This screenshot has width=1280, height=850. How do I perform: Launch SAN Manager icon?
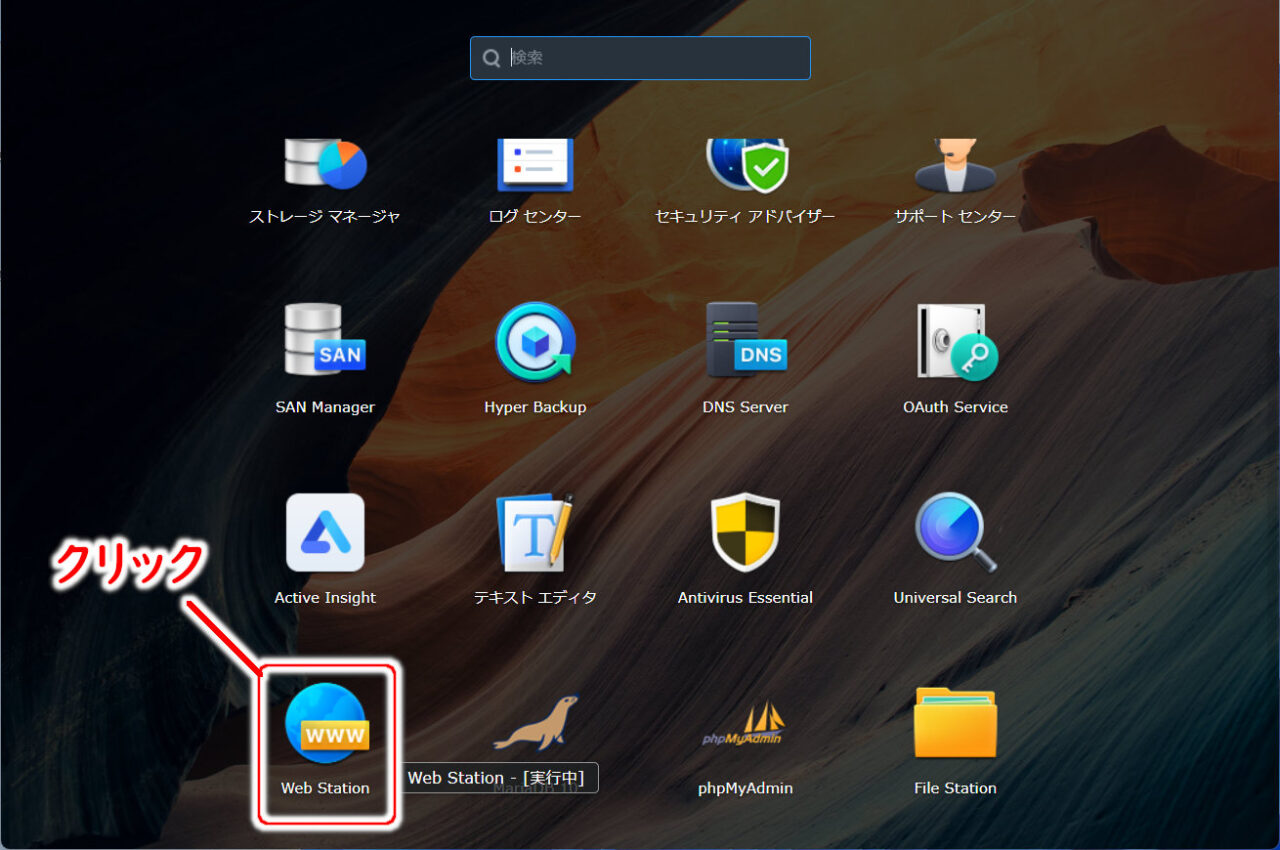(325, 341)
